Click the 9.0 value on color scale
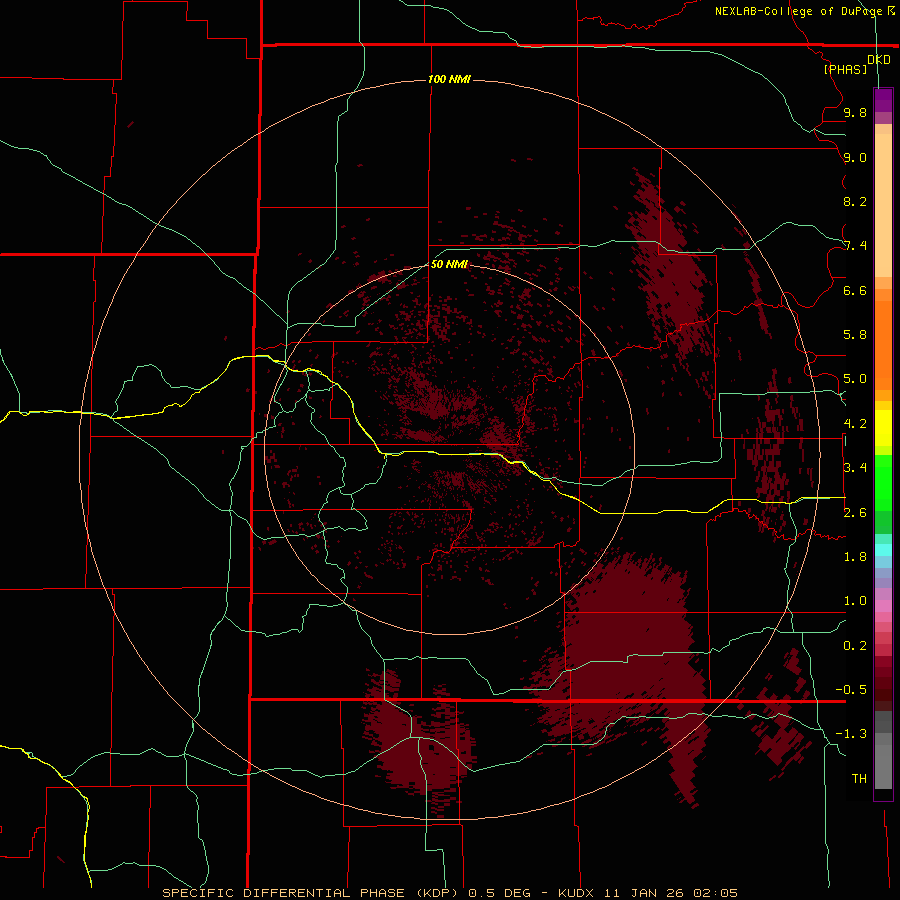 tap(855, 157)
